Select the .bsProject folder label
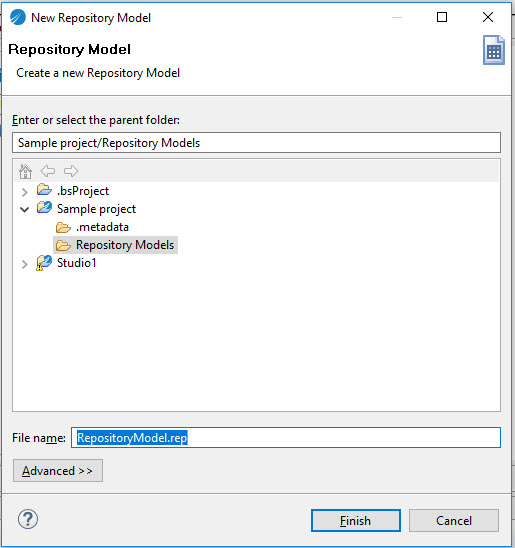This screenshot has width=515, height=548. click(83, 191)
